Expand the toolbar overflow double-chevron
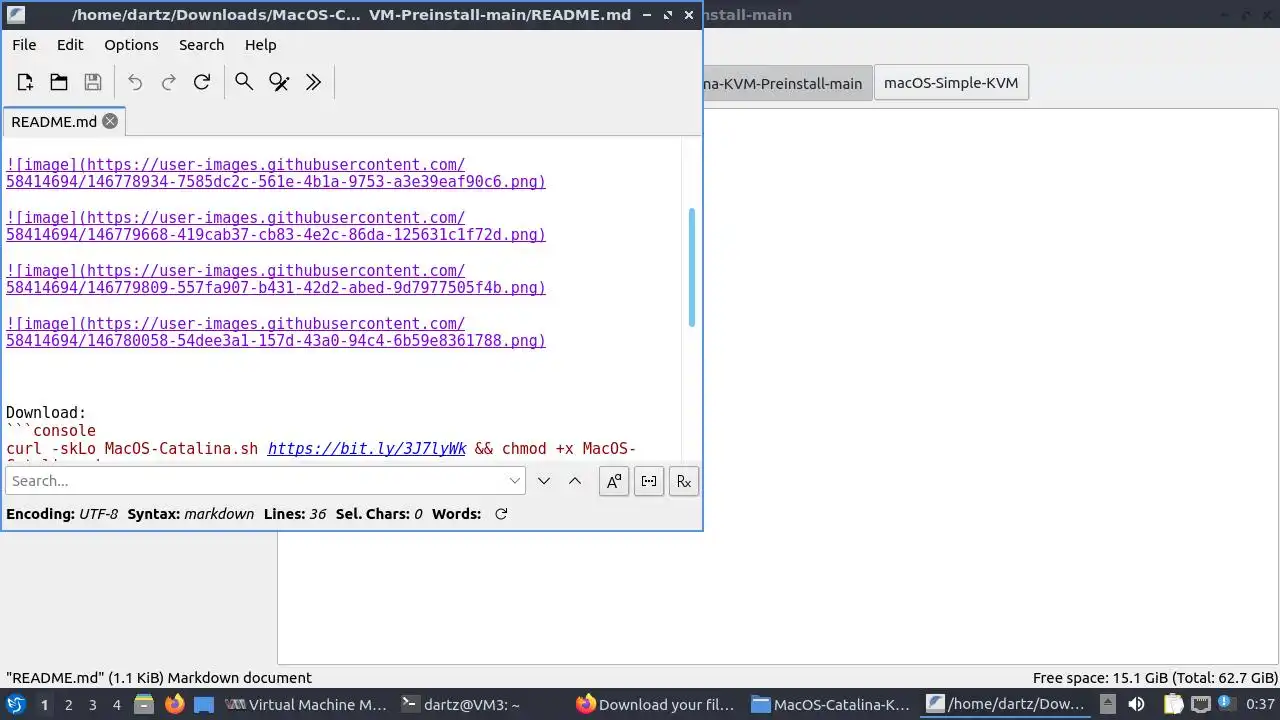Screen dimensions: 1280x720 point(313,82)
